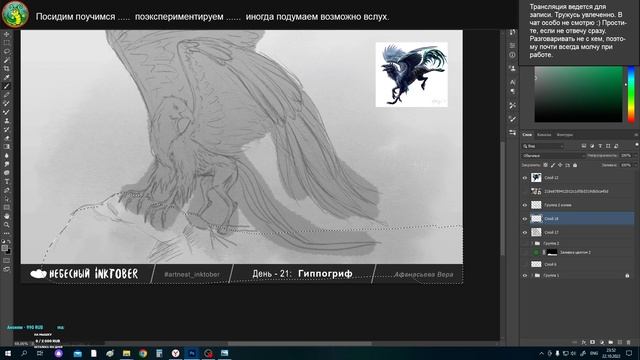Open the blend mode dropdown
This screenshot has height=360, width=640.
(553, 156)
